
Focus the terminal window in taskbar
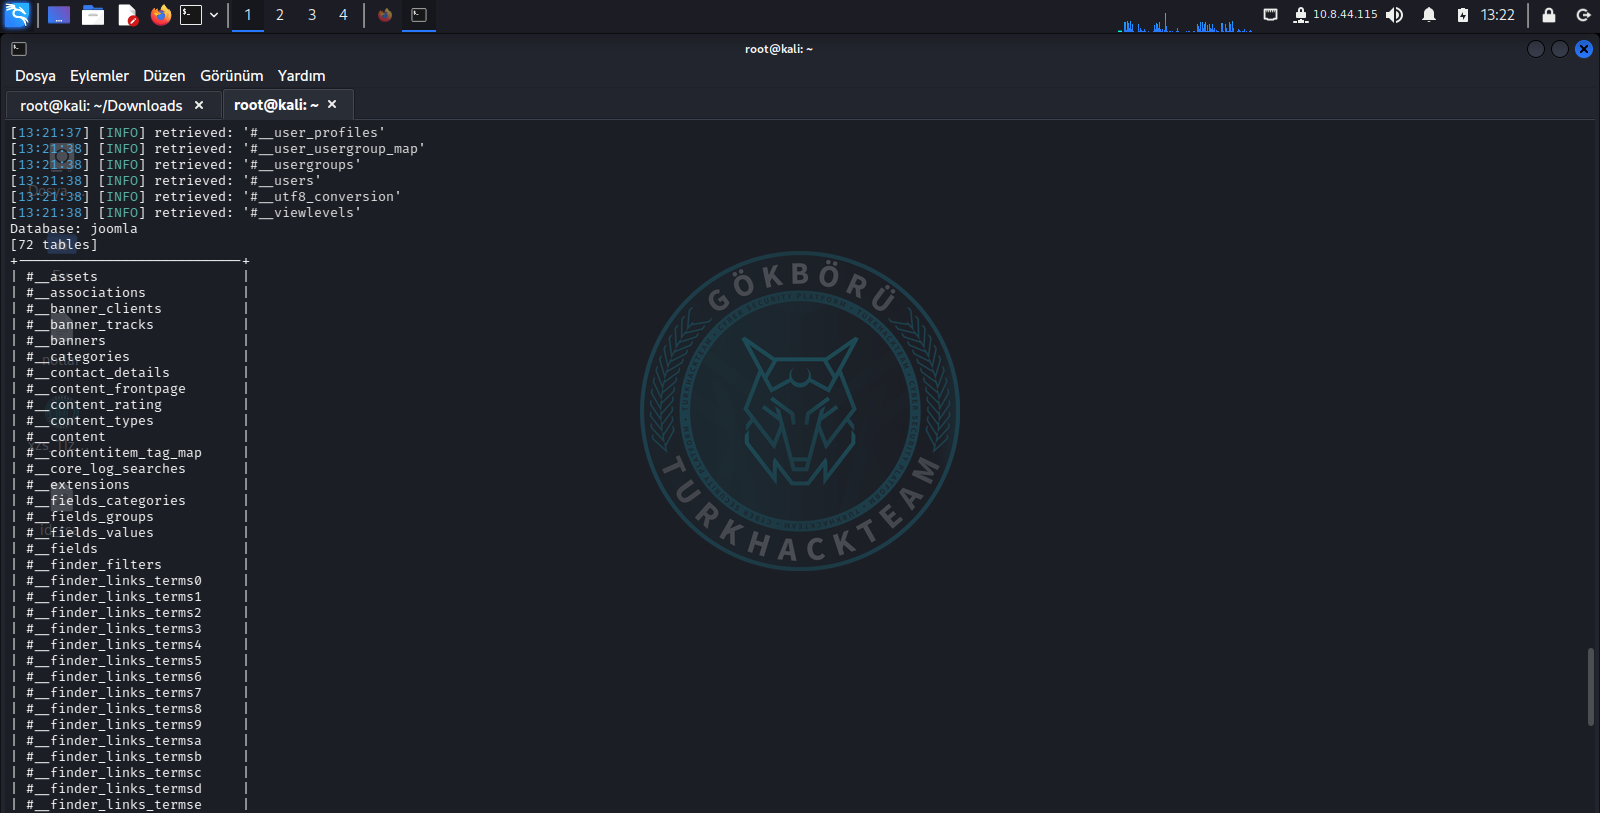[419, 15]
